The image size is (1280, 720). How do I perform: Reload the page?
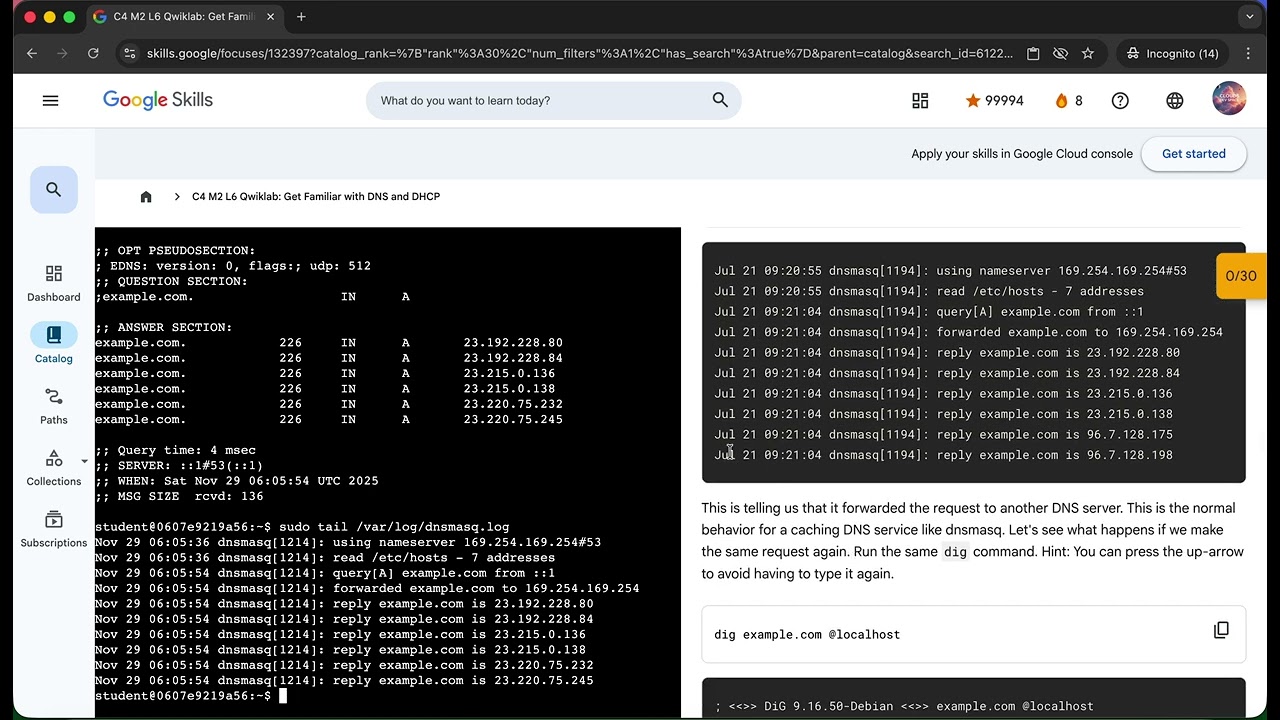(x=93, y=53)
